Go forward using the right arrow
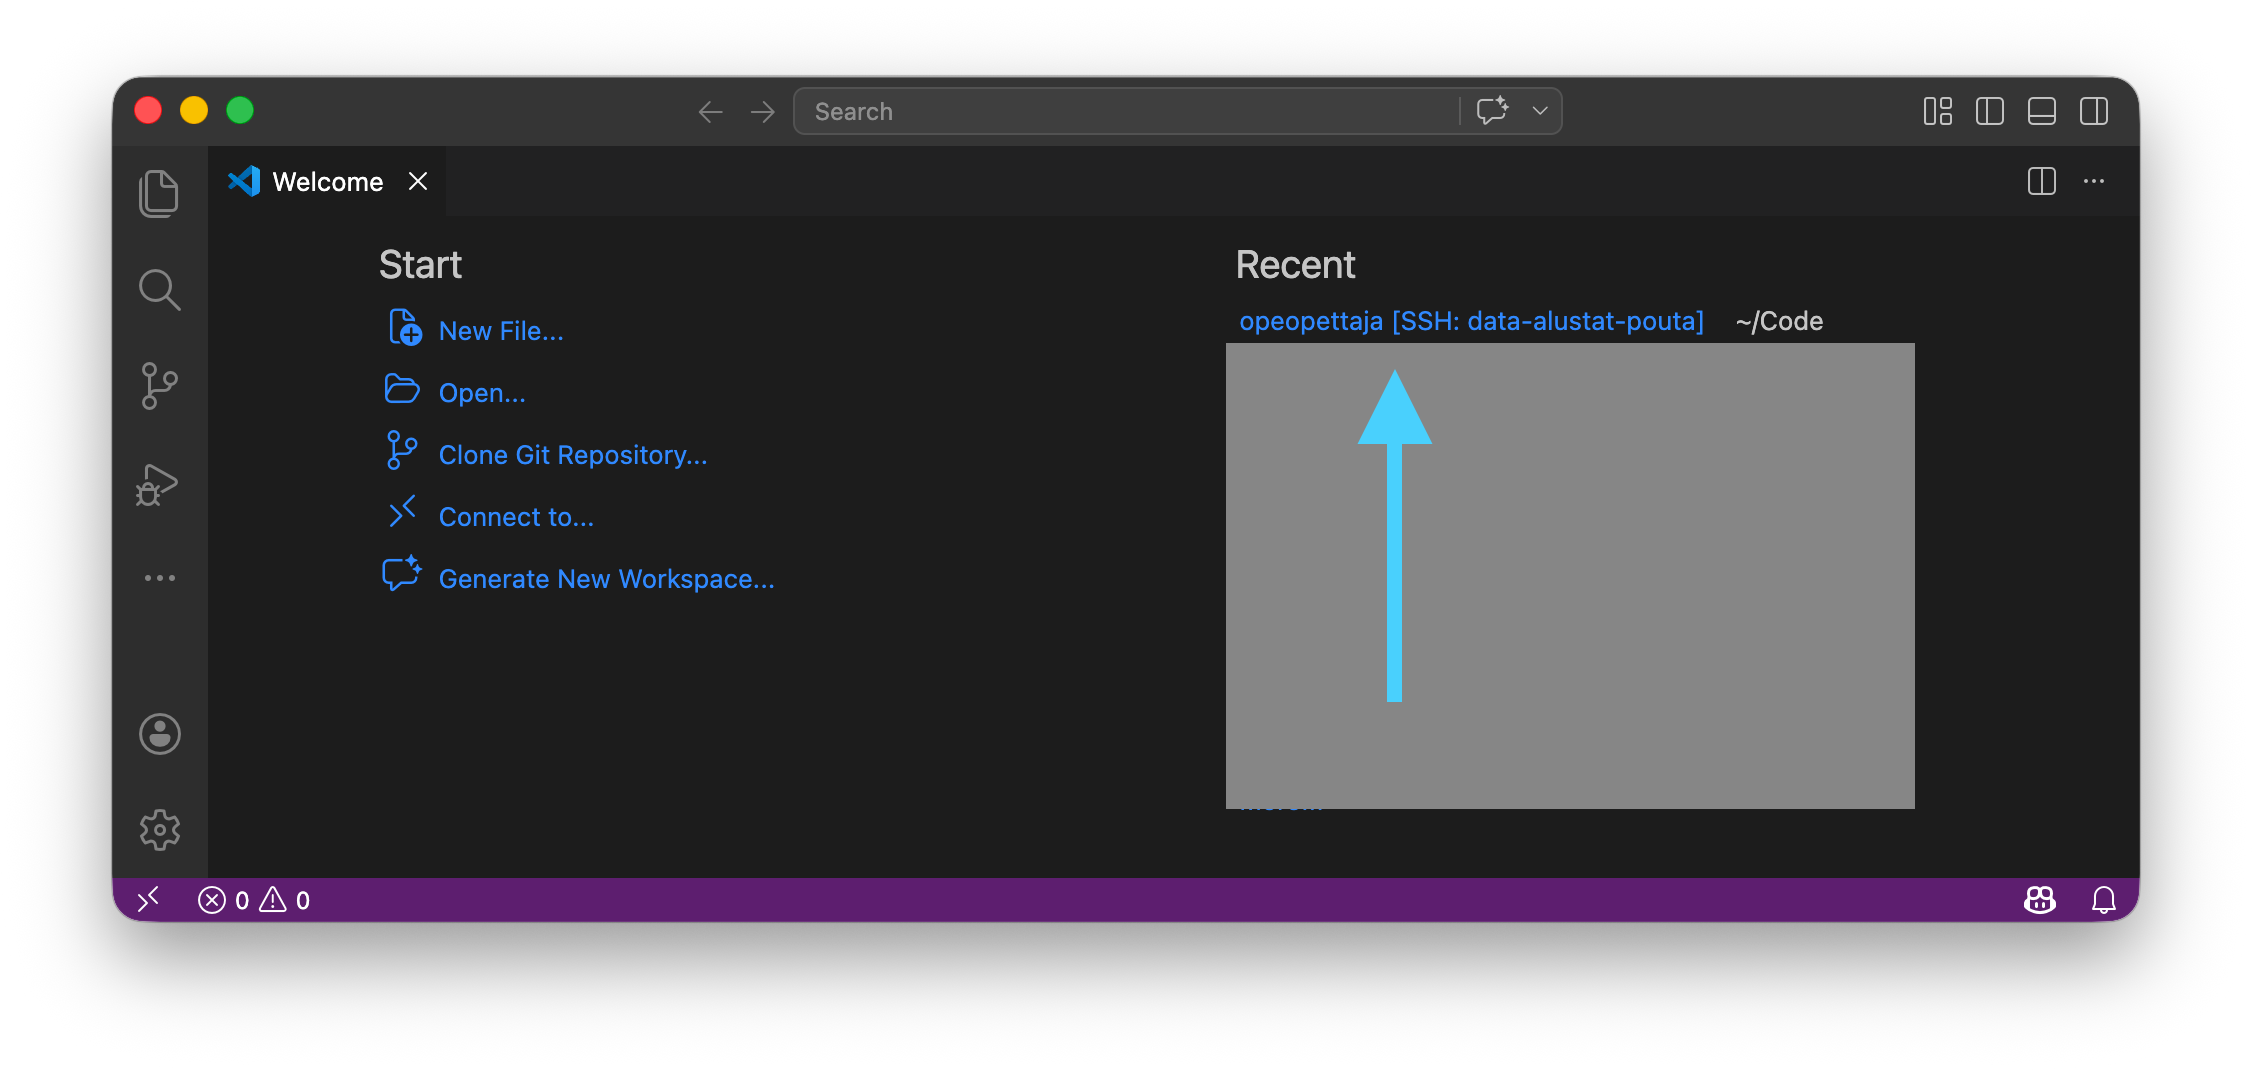The height and width of the screenshot is (1070, 2252). 763,112
